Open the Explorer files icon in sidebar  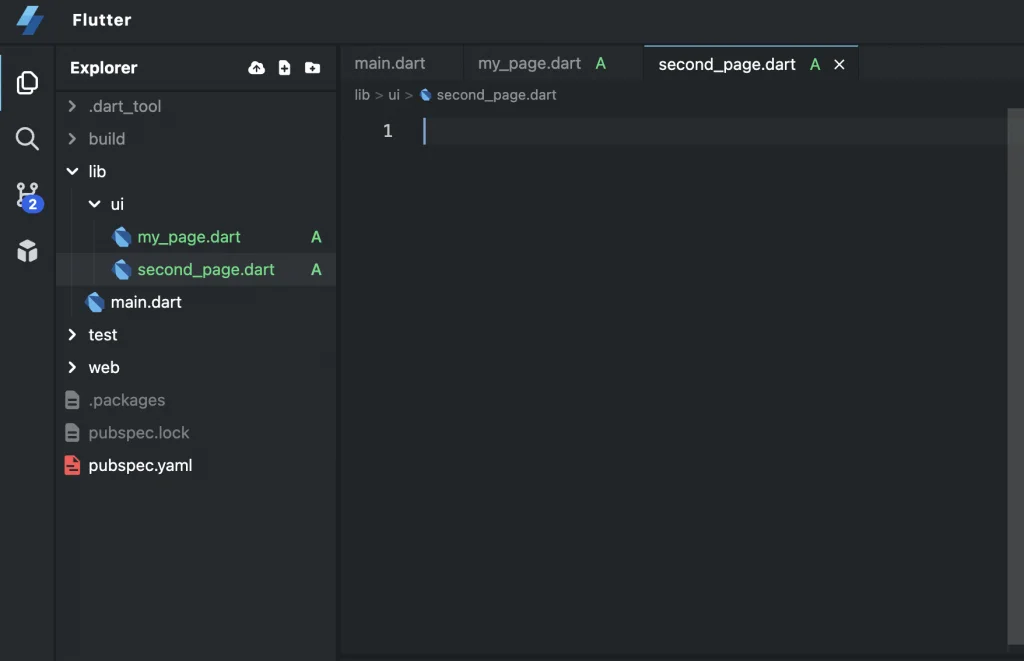(28, 82)
